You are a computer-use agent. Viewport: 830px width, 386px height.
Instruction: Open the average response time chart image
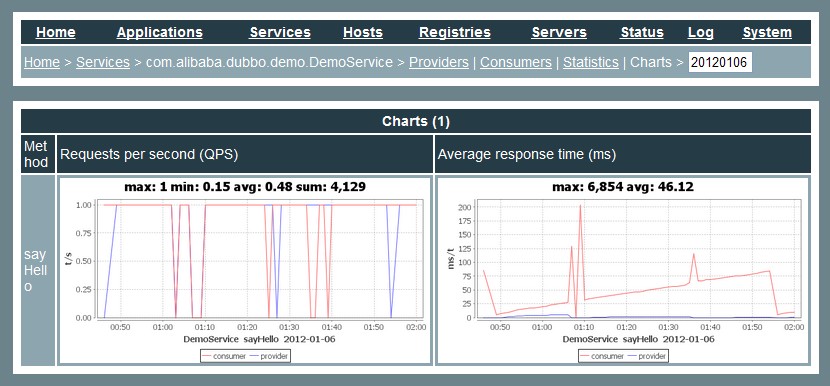622,271
